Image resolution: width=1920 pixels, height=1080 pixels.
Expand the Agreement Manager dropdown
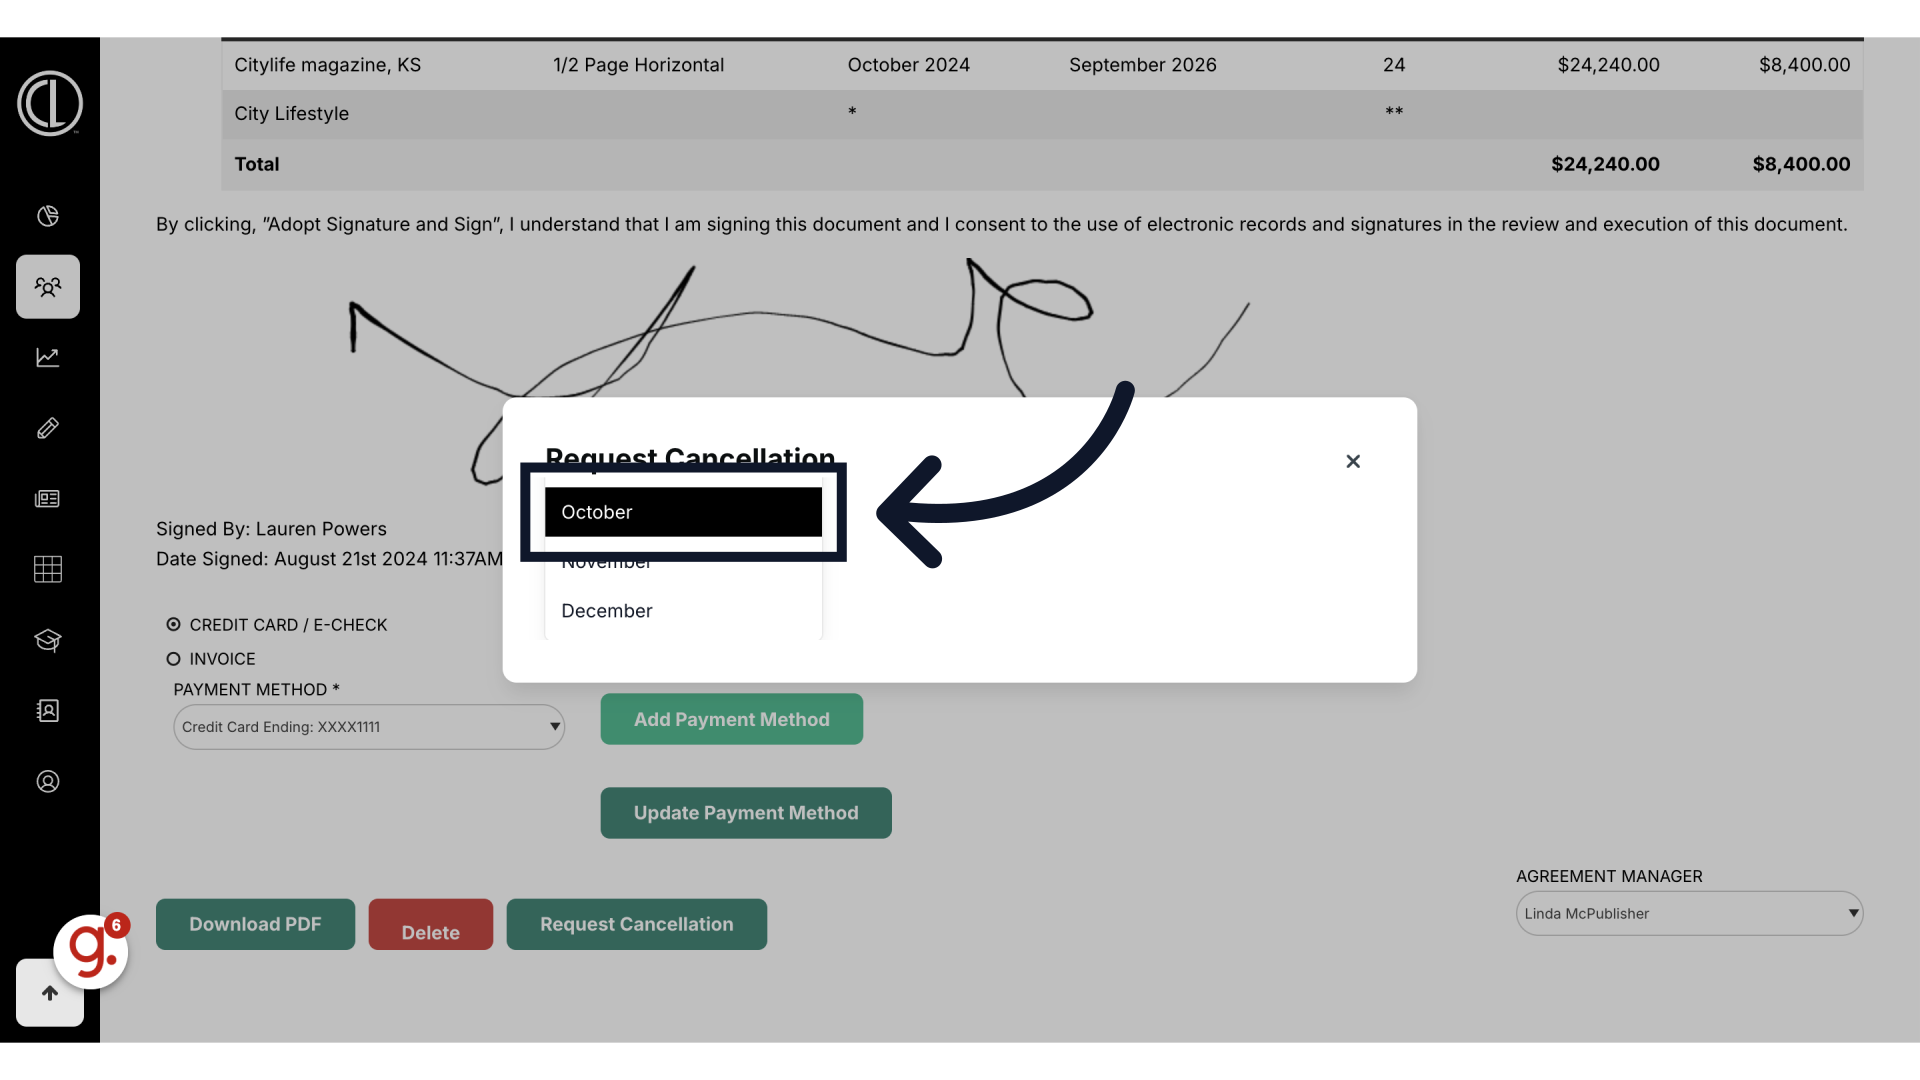(x=1689, y=914)
